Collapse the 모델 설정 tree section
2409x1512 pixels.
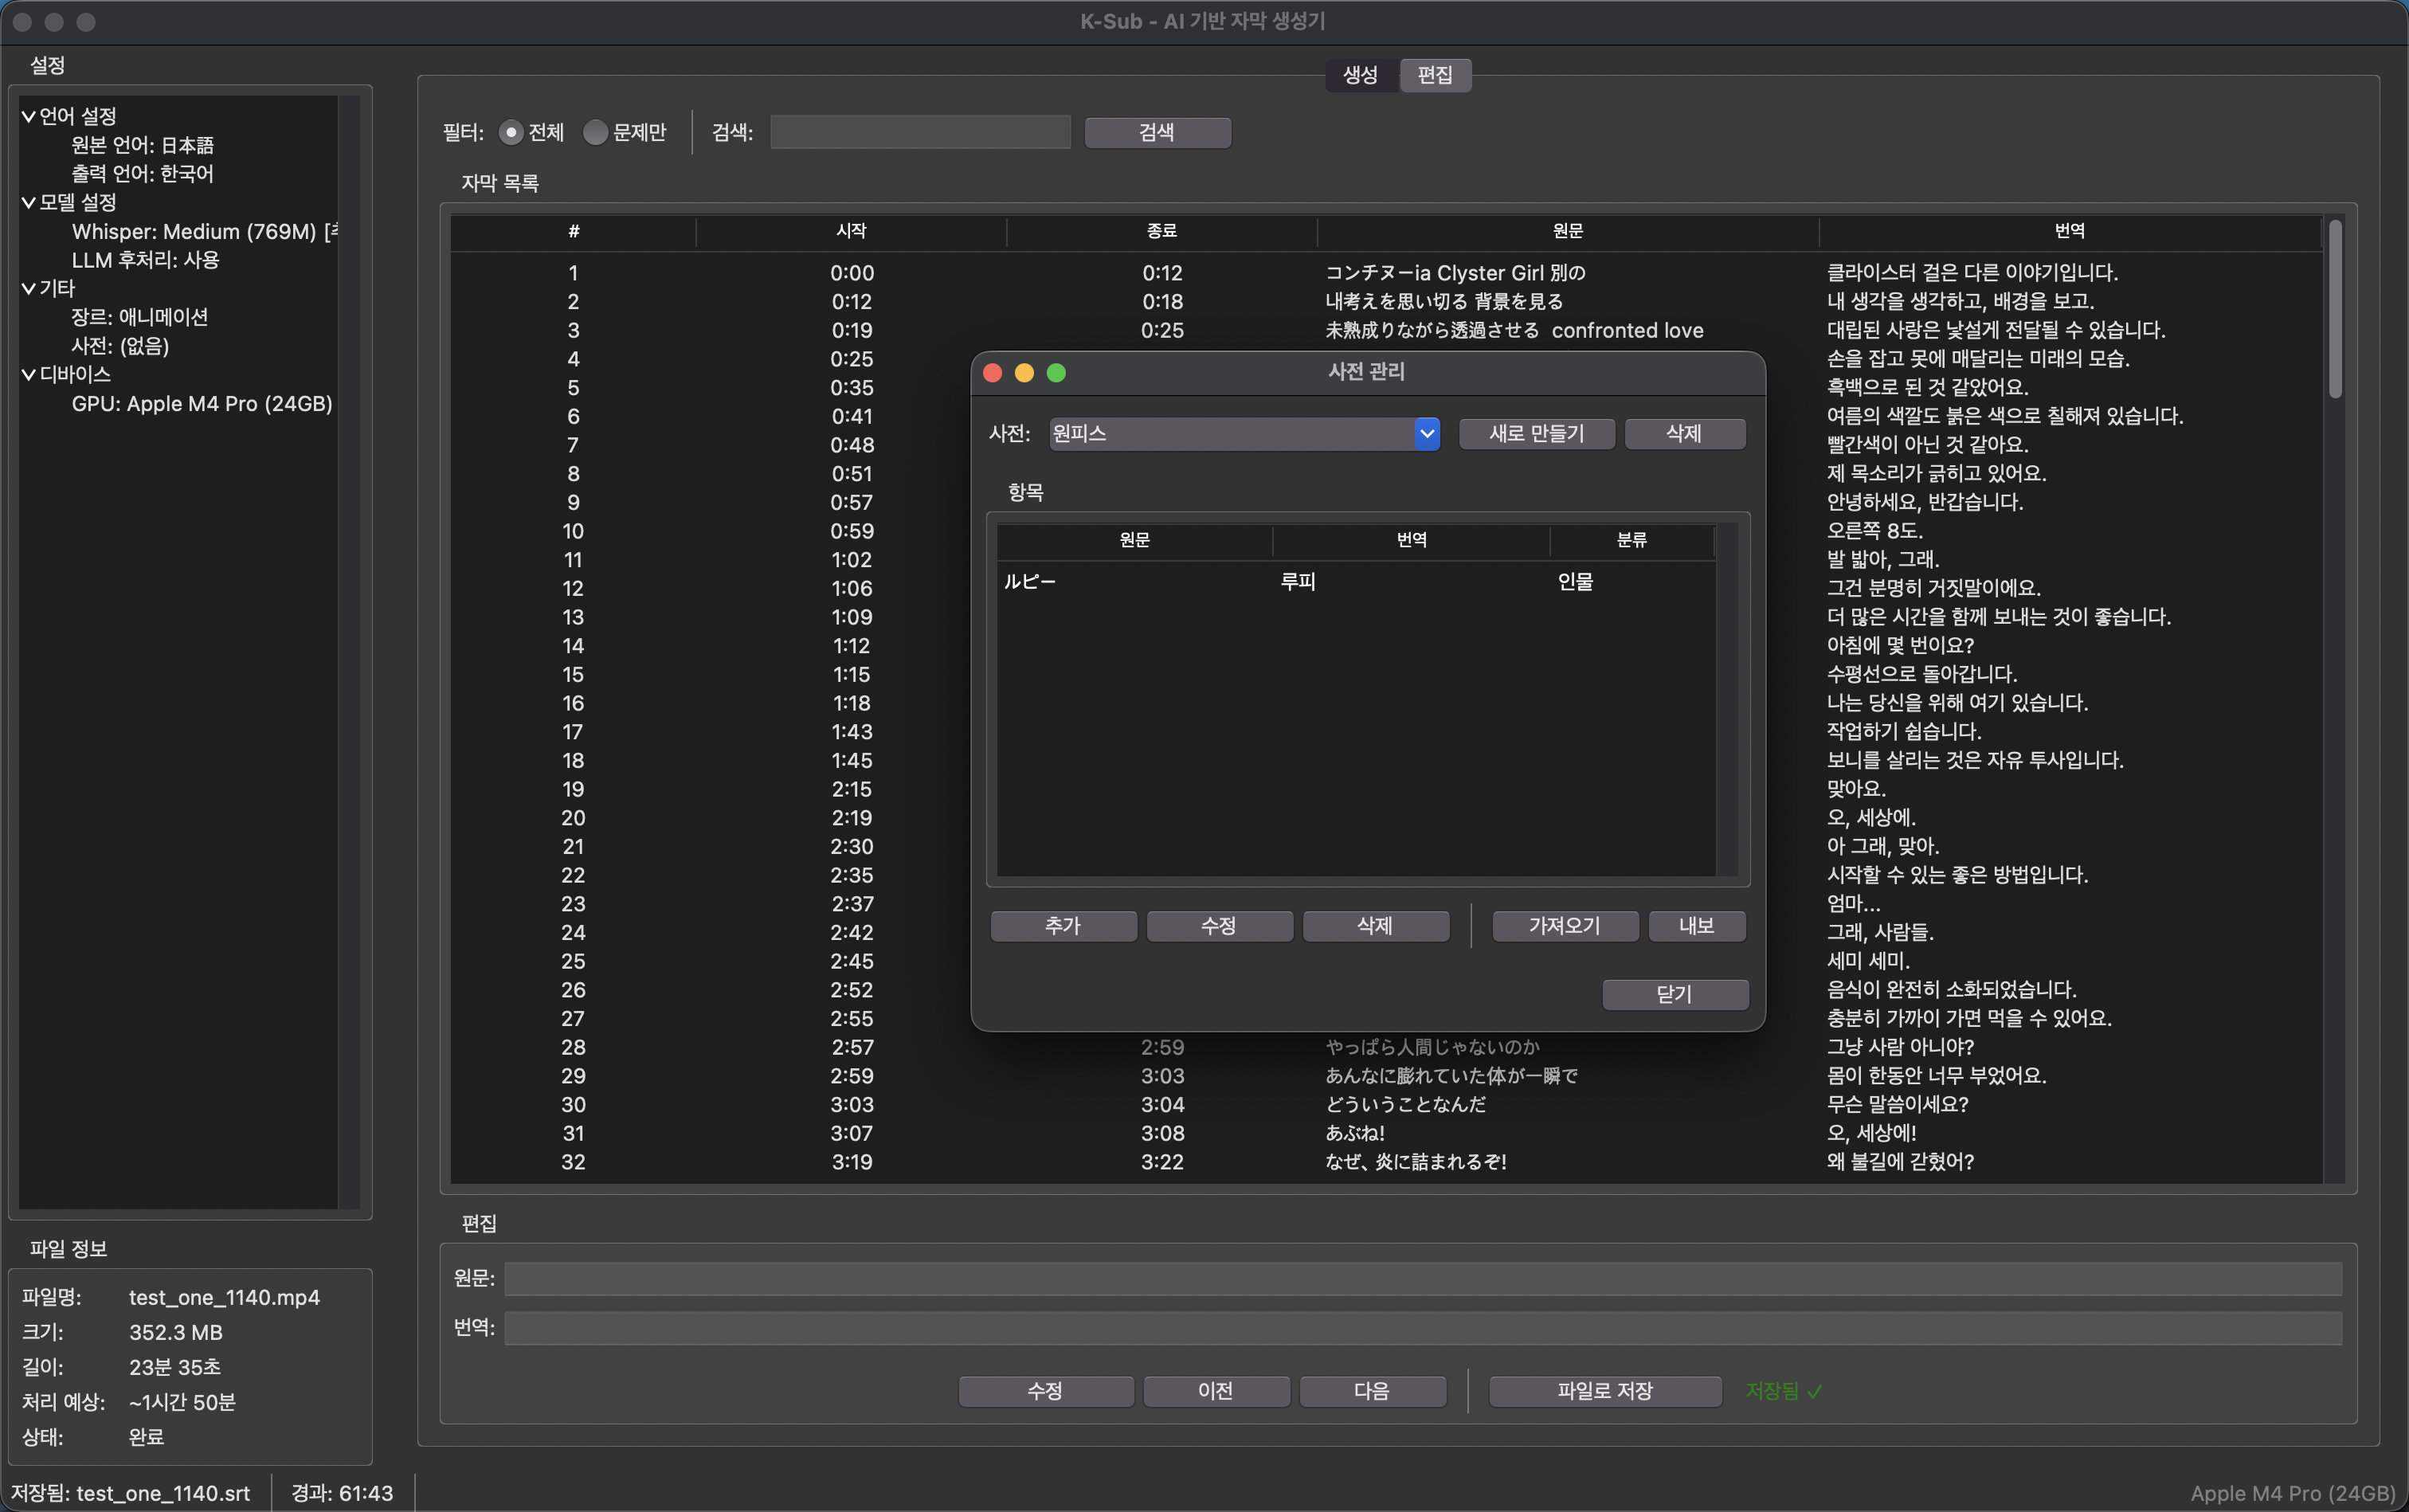[x=28, y=203]
